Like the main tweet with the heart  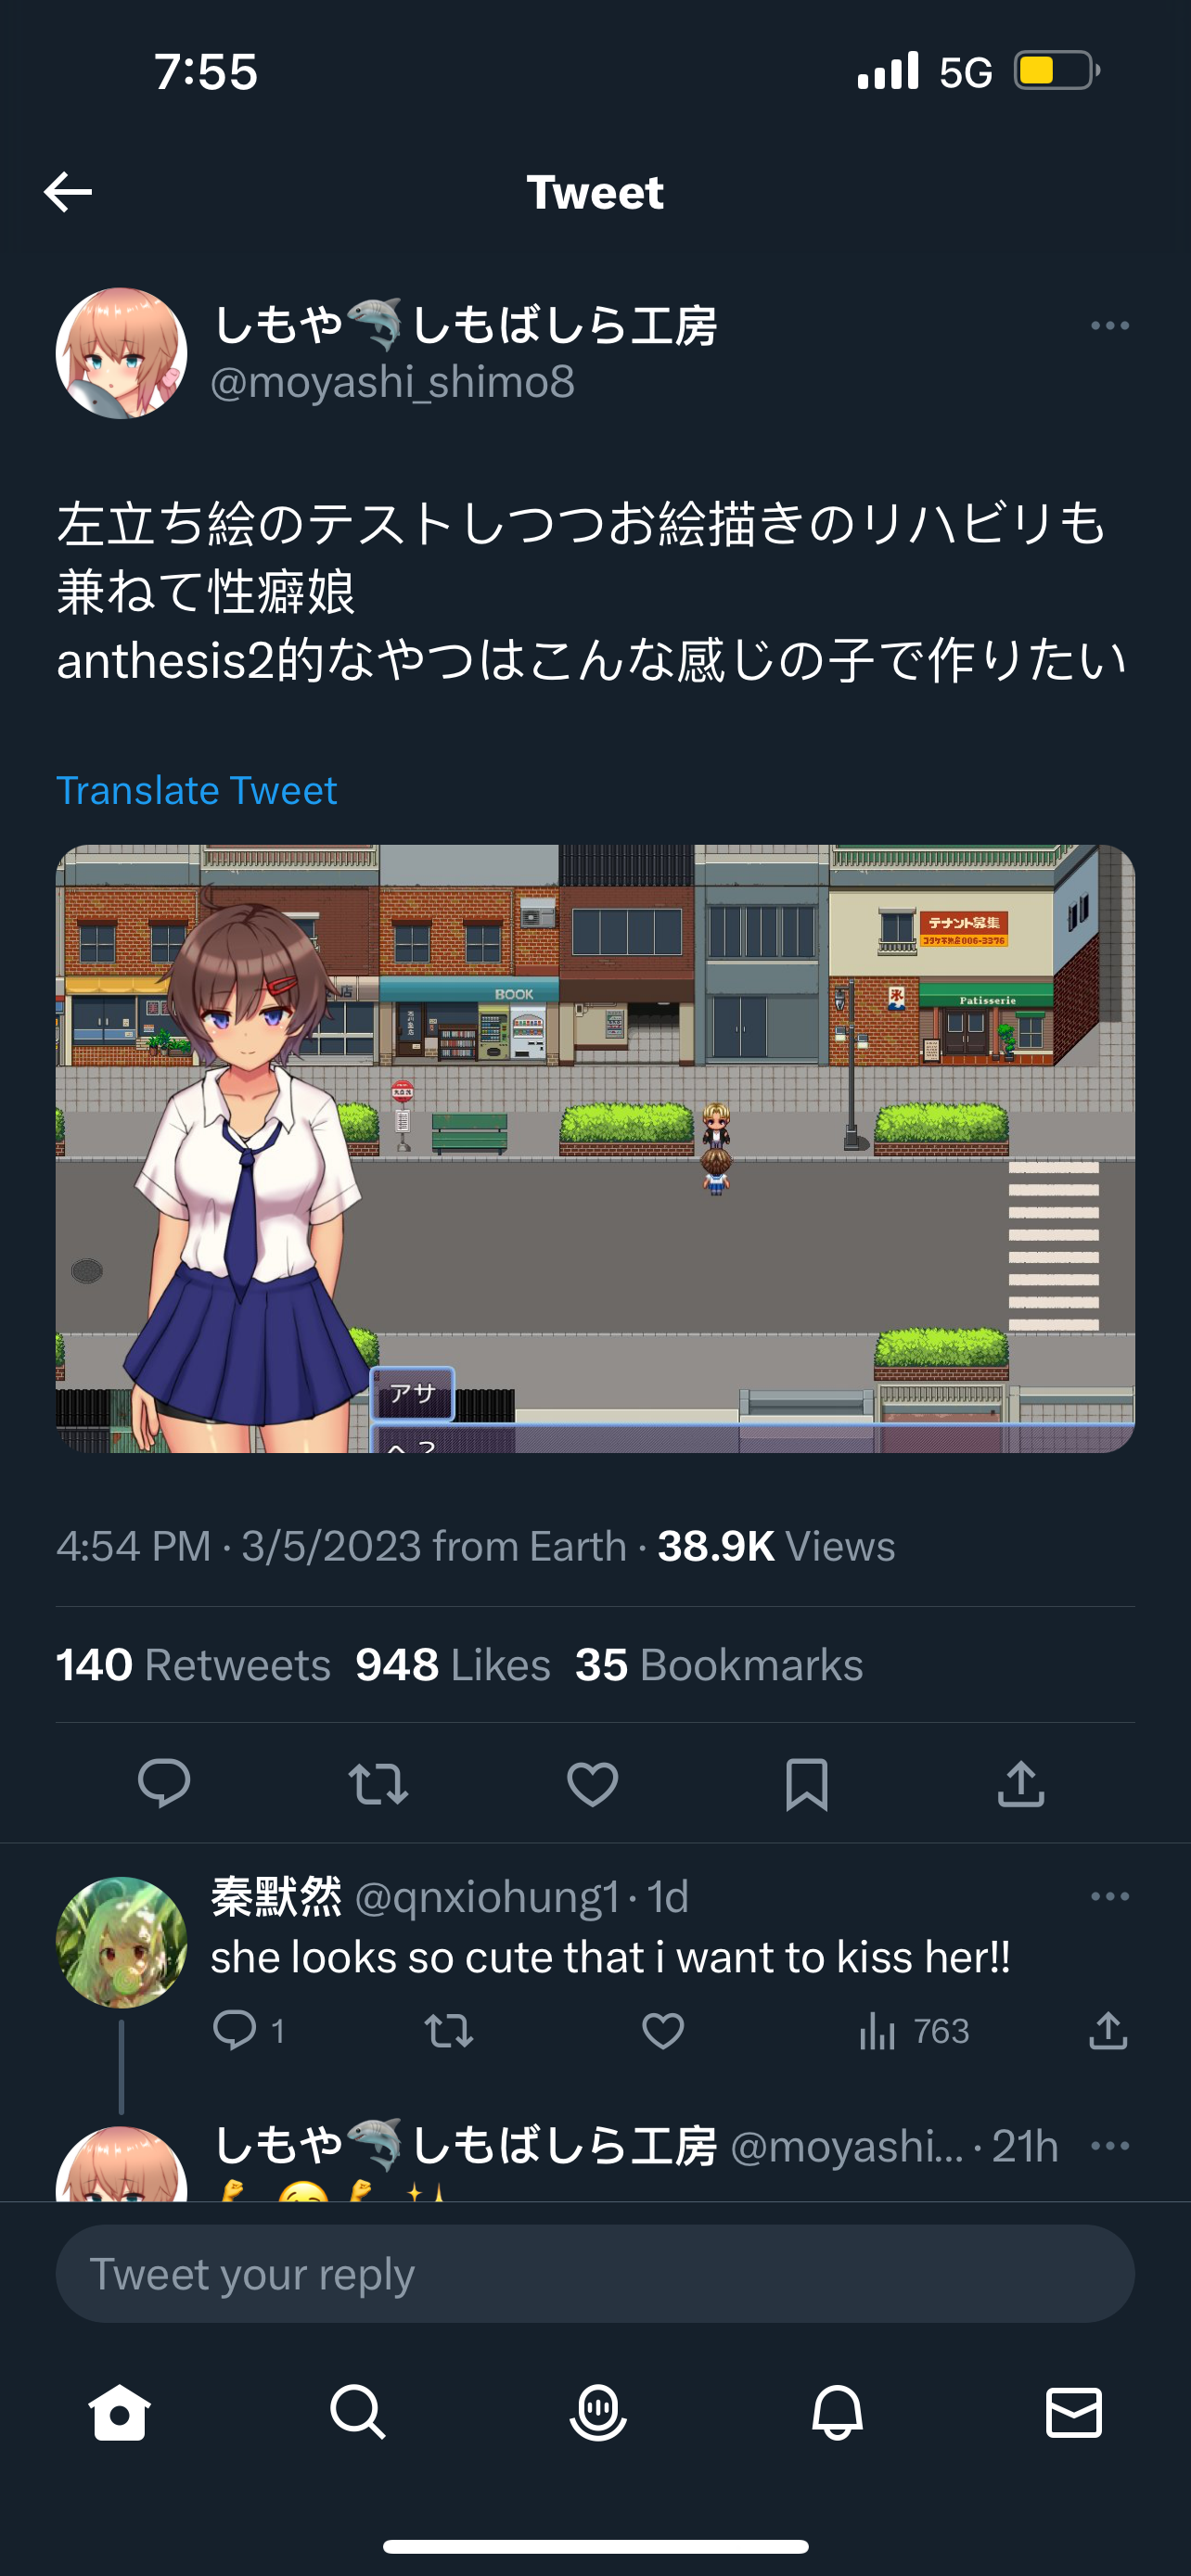592,1783
